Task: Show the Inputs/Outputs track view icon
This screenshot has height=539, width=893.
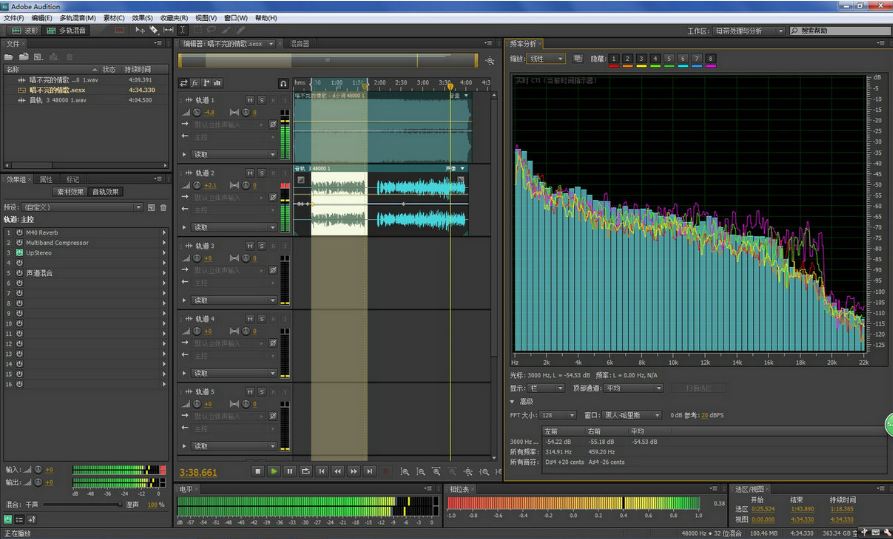Action: point(183,83)
